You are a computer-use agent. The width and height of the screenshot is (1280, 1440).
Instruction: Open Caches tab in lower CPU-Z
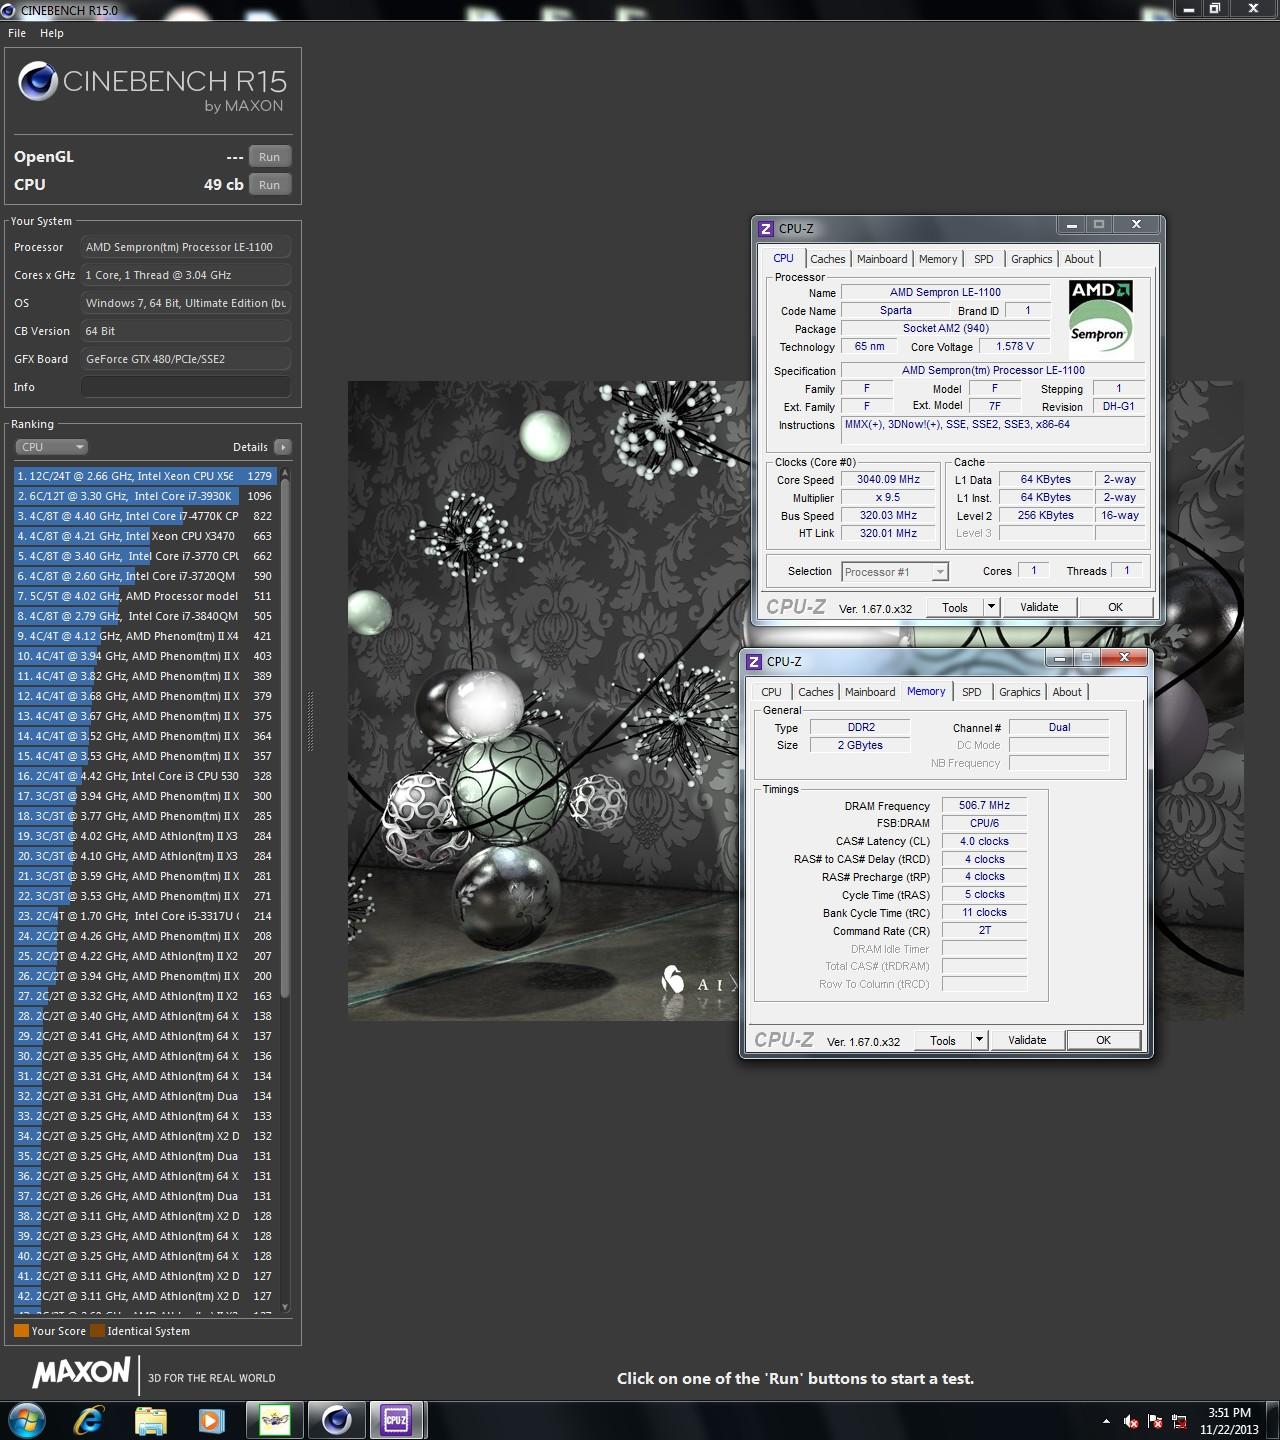tap(816, 692)
